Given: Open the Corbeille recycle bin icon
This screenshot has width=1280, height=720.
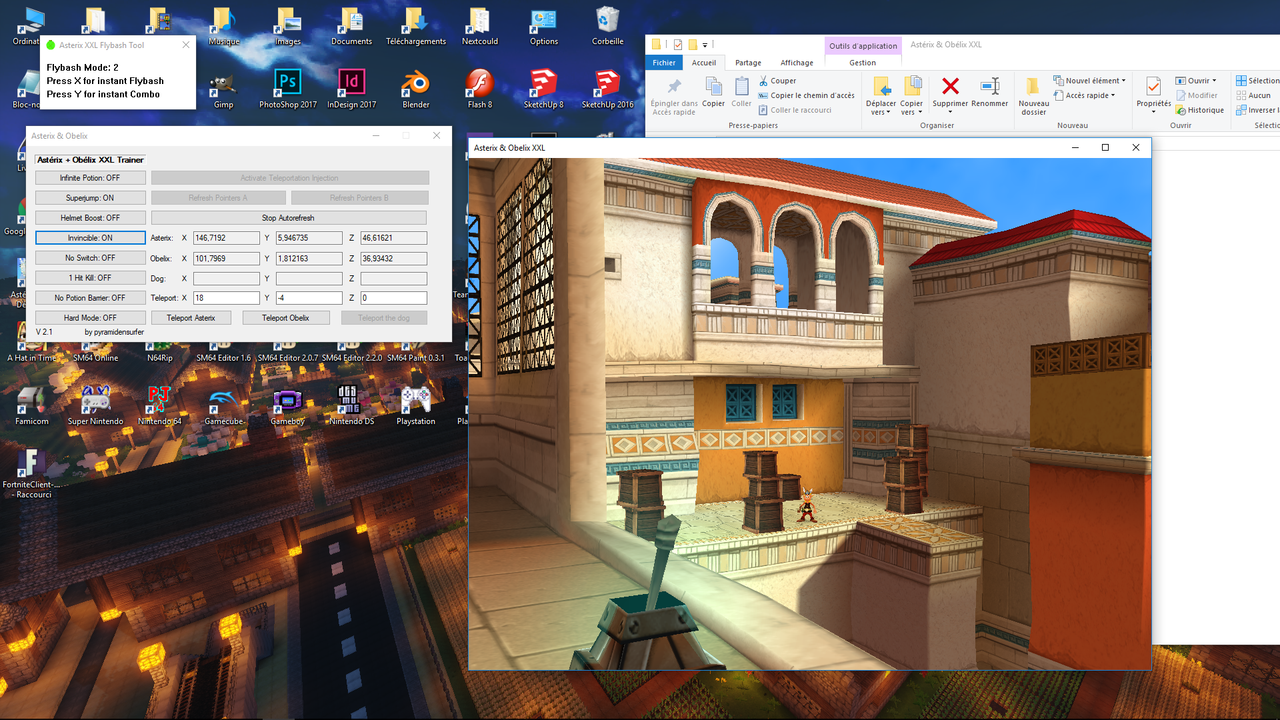Looking at the screenshot, I should 608,27.
